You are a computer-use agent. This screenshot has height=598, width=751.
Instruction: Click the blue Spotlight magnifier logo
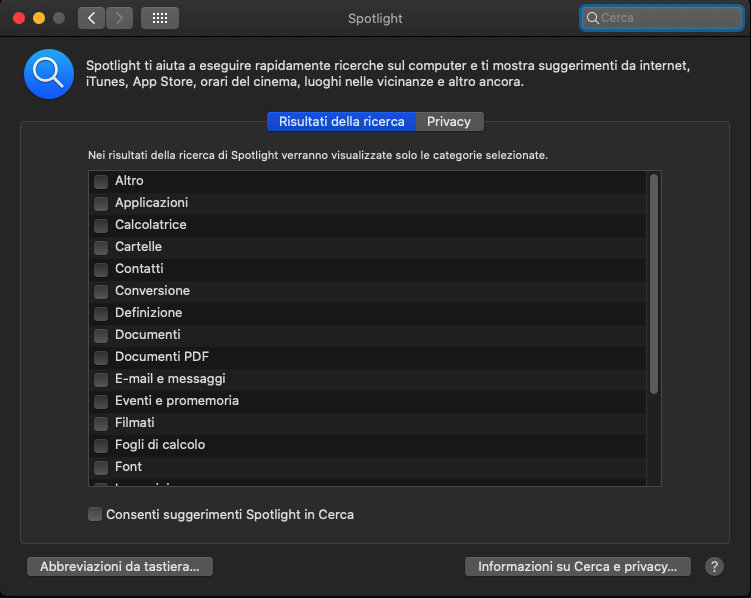[49, 74]
